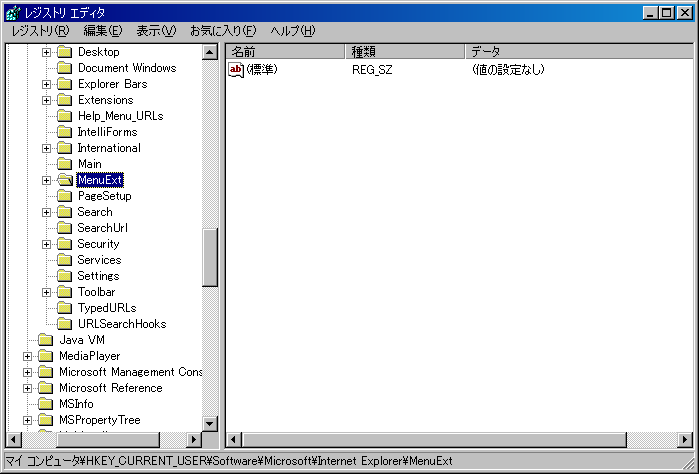Click the Services folder icon
Viewport: 699px width, 474px height.
coord(65,260)
